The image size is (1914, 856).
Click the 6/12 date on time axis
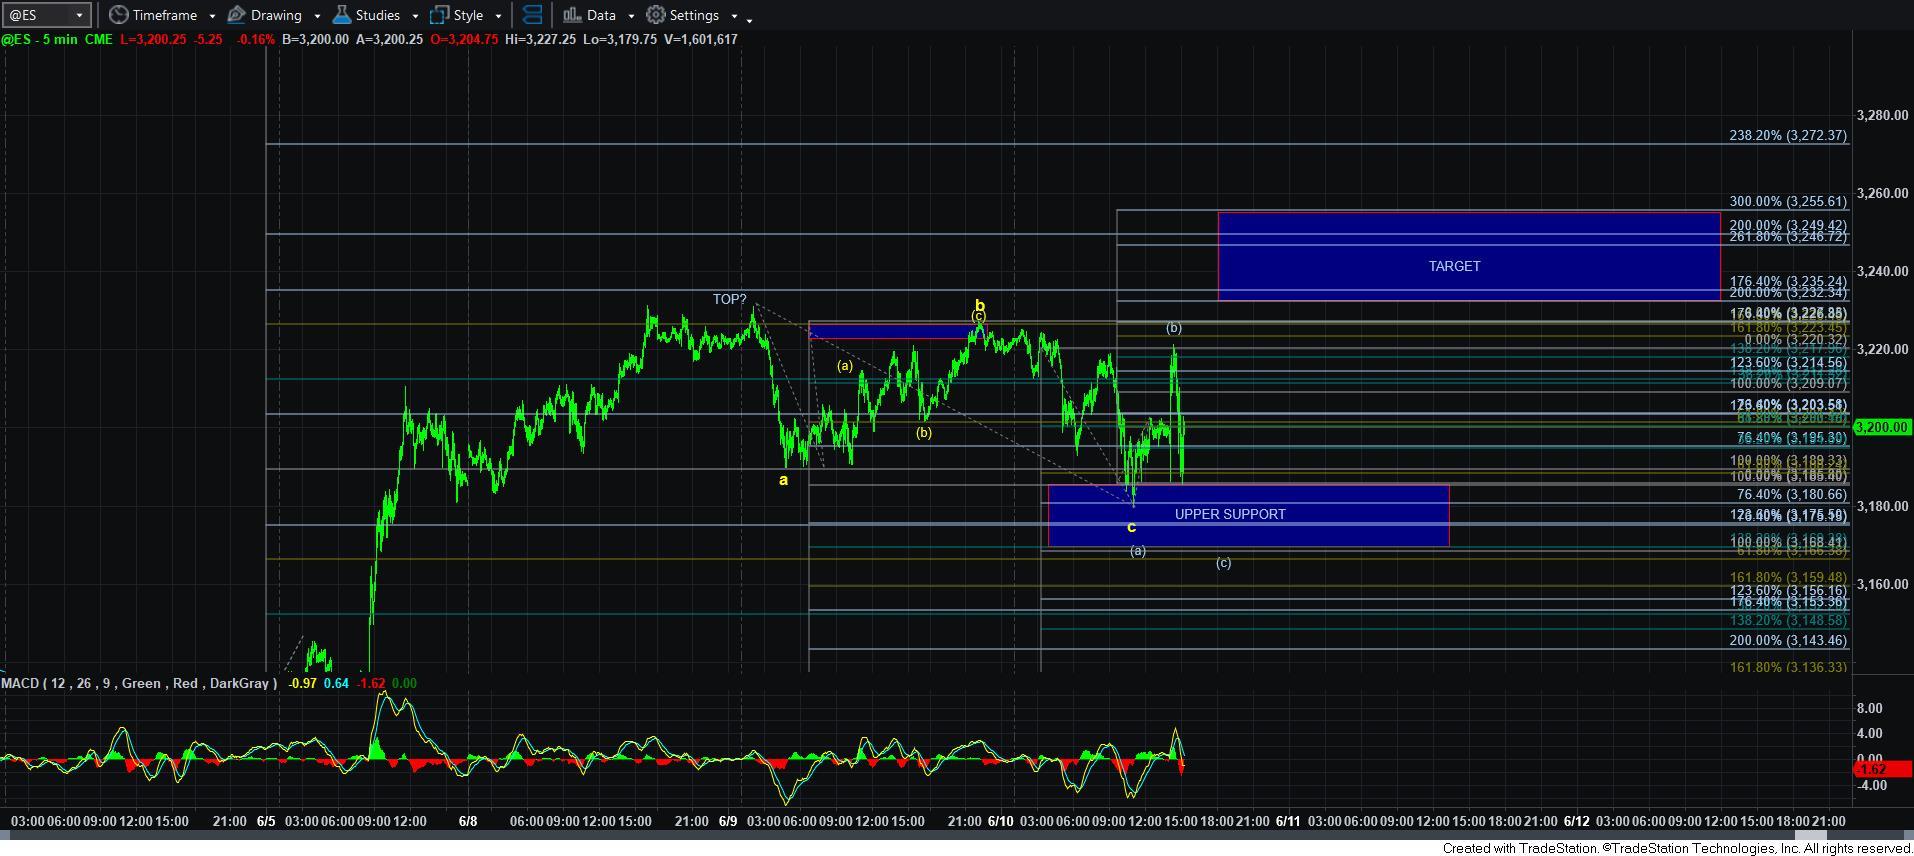[x=1577, y=821]
